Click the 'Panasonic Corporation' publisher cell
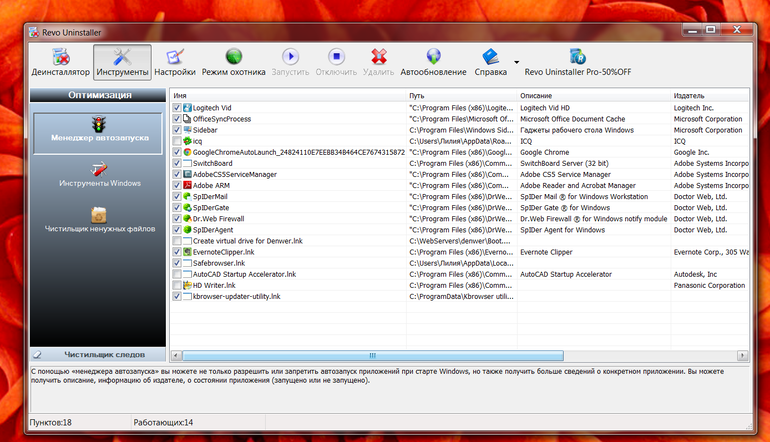Image resolution: width=770 pixels, height=442 pixels. 709,285
